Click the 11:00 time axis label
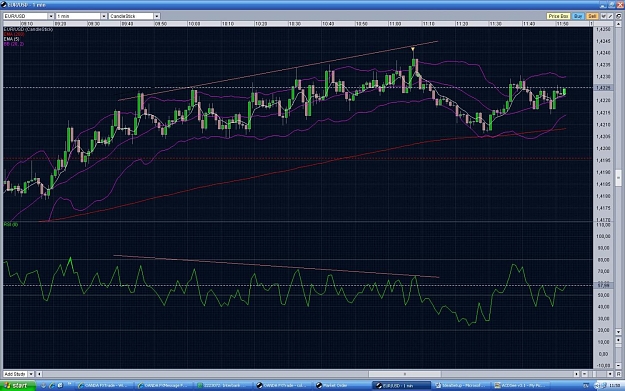The height and width of the screenshot is (391, 625). [395, 24]
